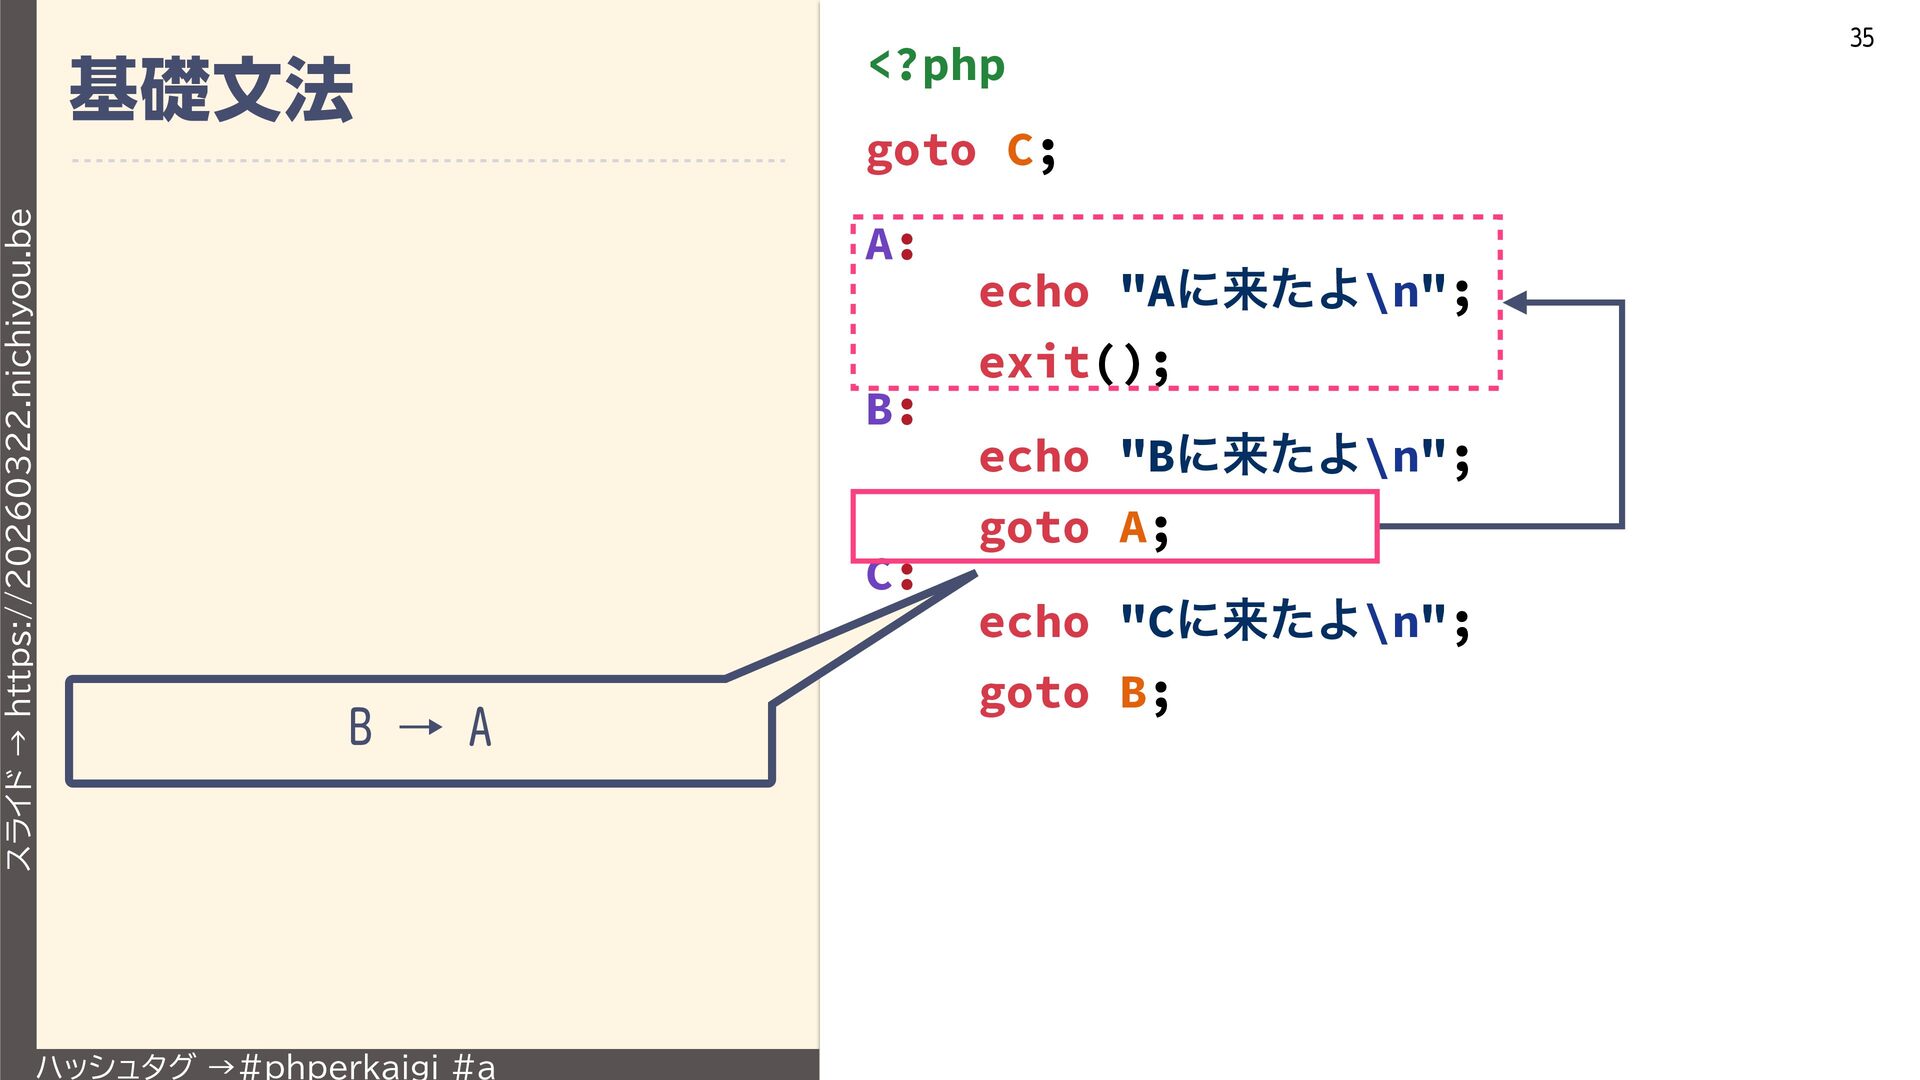The image size is (1920, 1080).
Task: Click the echo "Bに来たよ\n" line
Action: coord(1224,457)
